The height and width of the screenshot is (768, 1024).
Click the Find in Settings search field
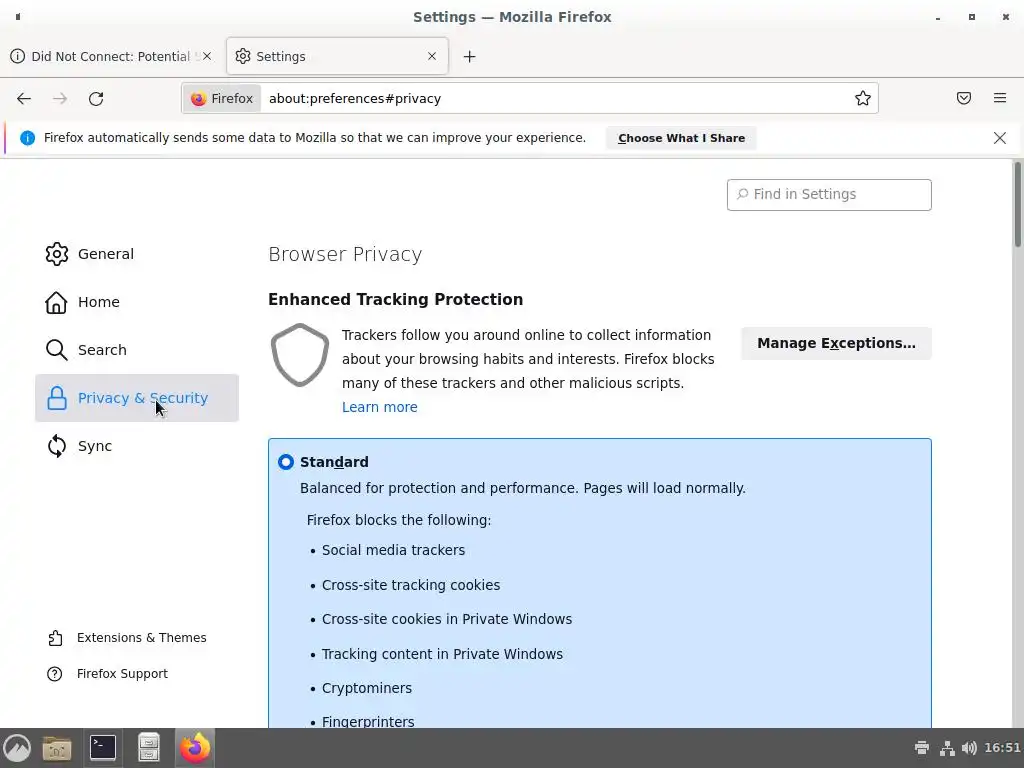[x=829, y=195]
